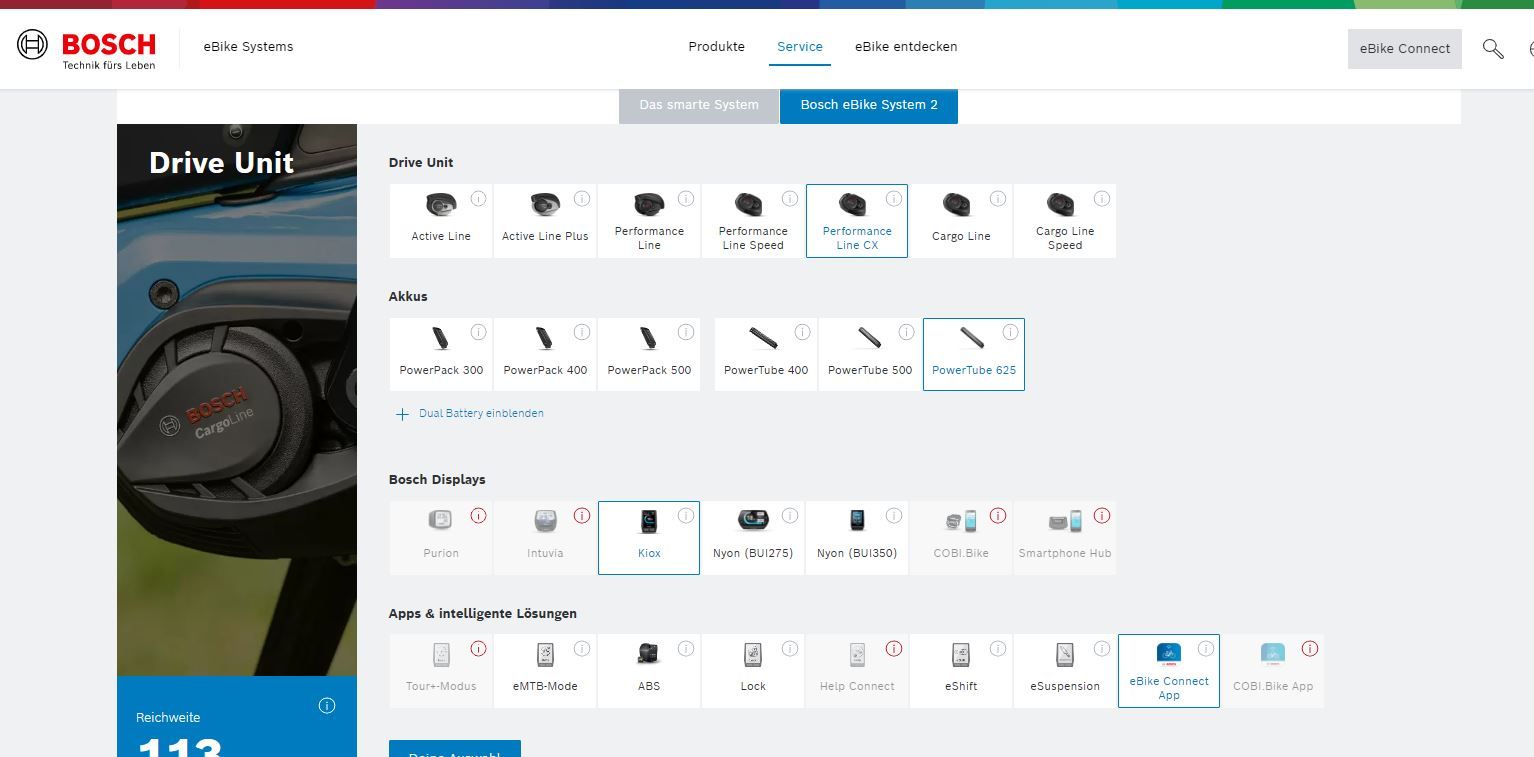The image size is (1534, 757).
Task: Select PowerTube 400 battery
Action: click(x=766, y=354)
